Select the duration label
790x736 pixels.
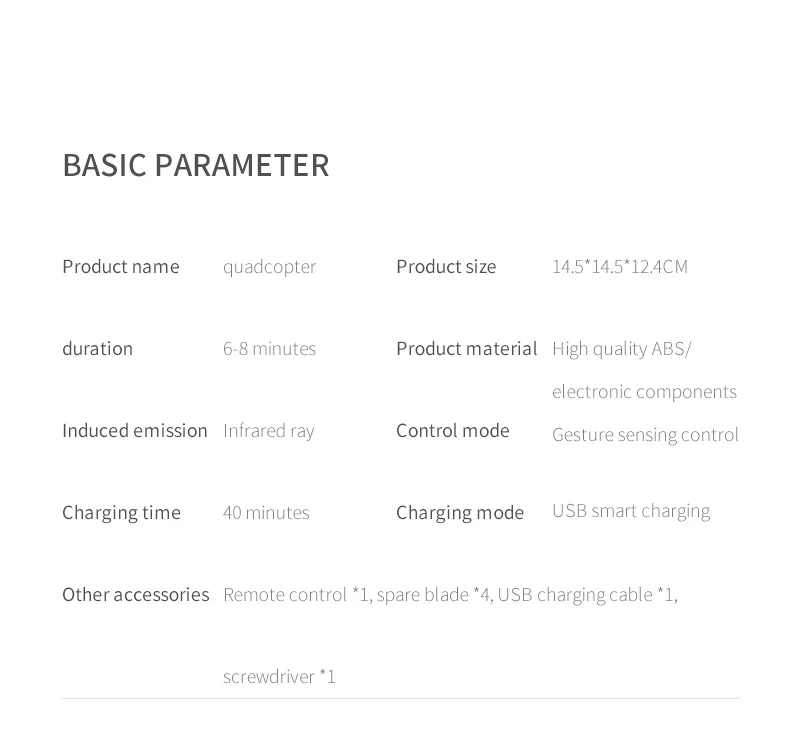pos(98,349)
